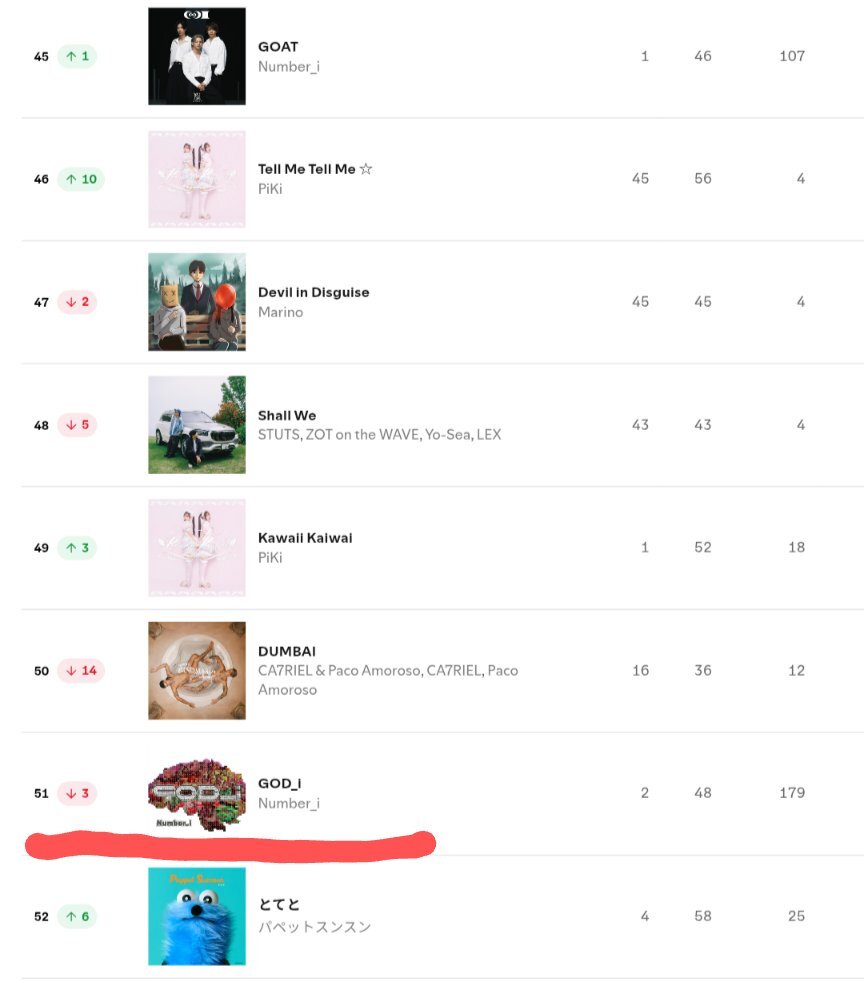Click the down 5 badge beside rank 48
This screenshot has height=982, width=864.
pyautogui.click(x=78, y=425)
